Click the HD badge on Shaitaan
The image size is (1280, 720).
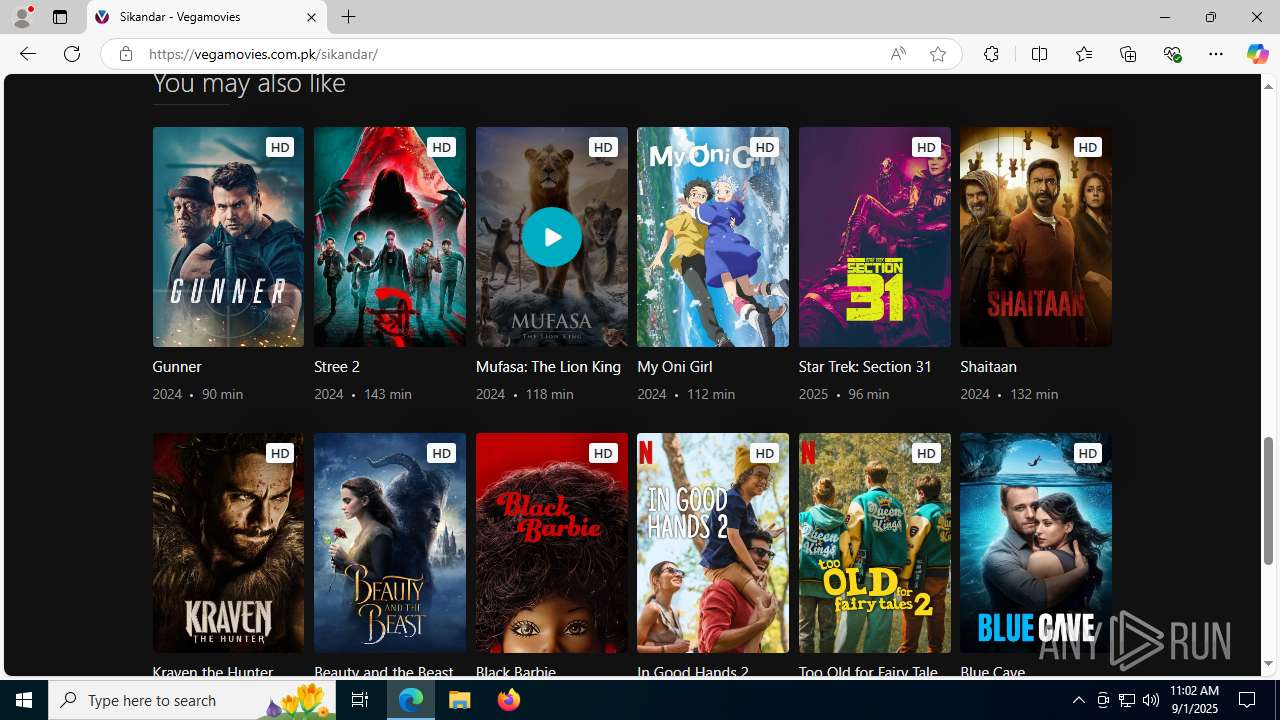pyautogui.click(x=1088, y=147)
